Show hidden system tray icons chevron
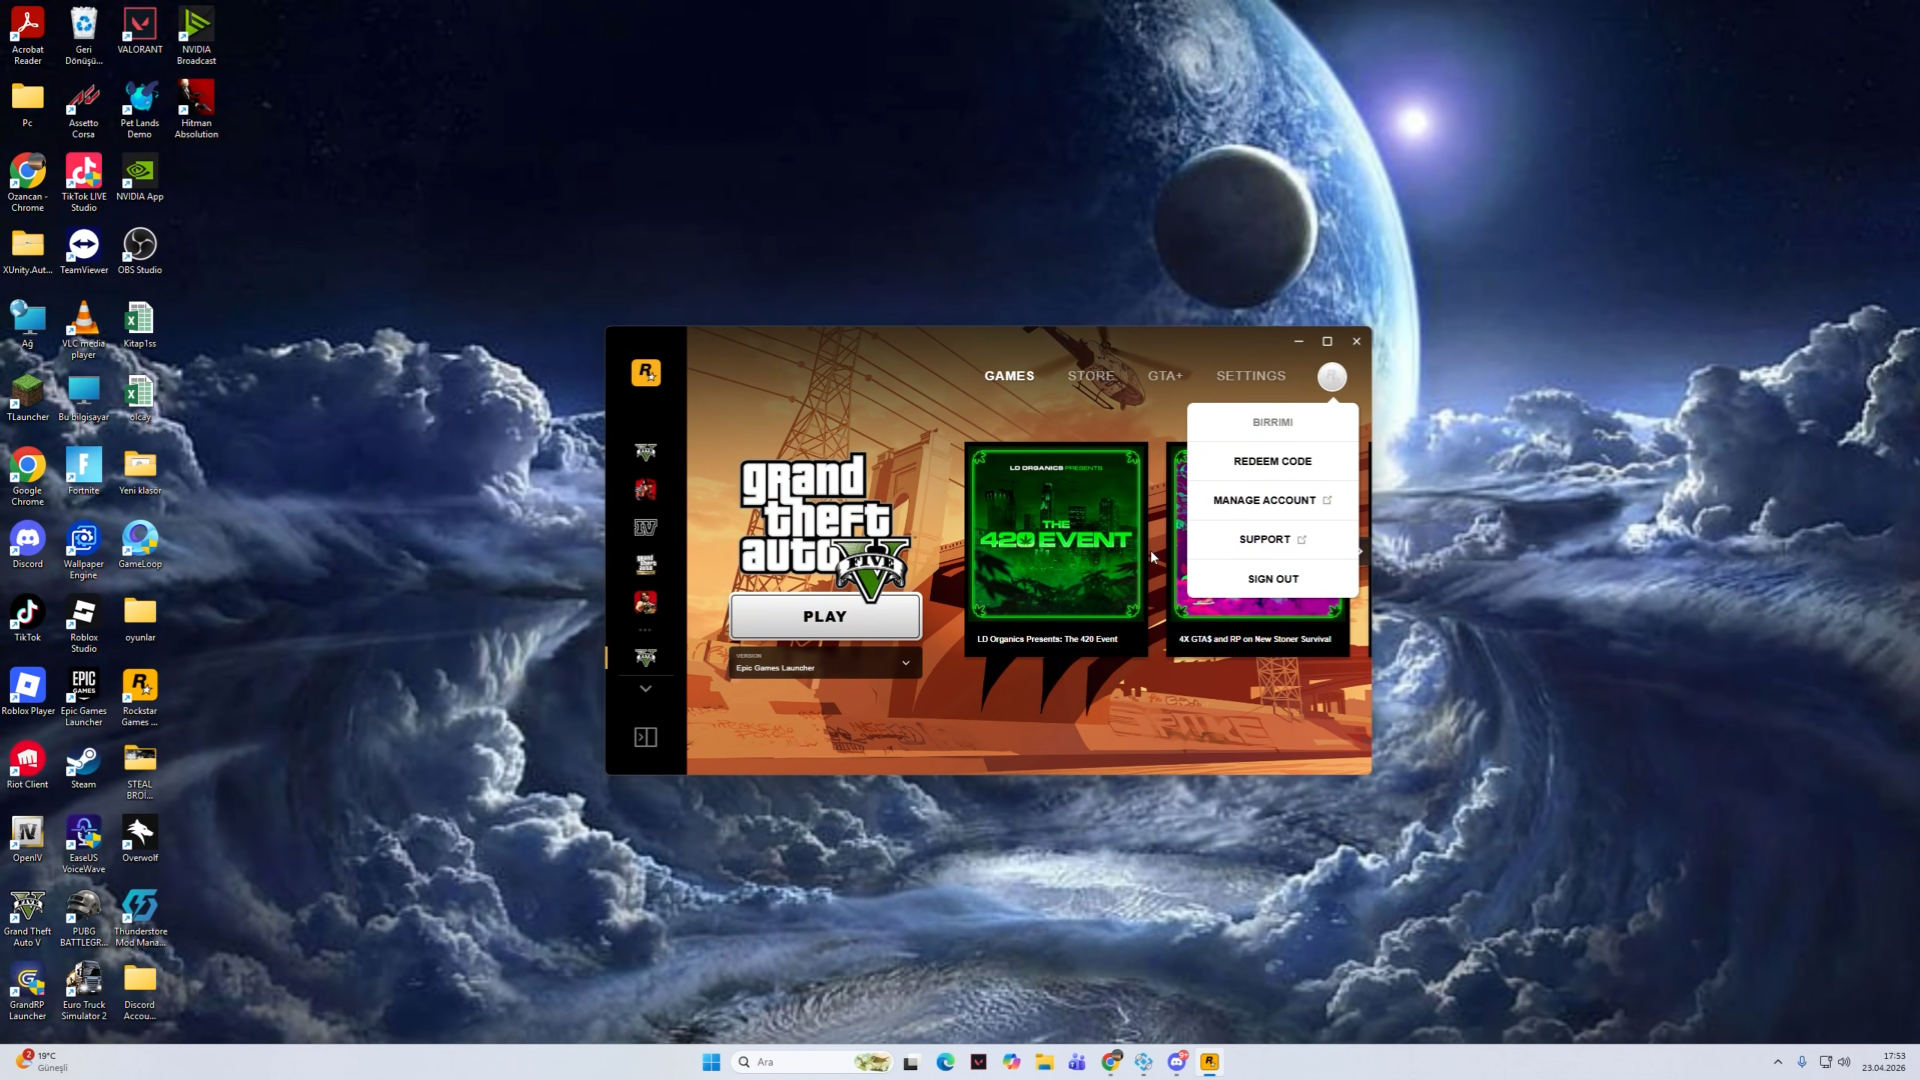Screen dimensions: 1920x1080 1778,1062
